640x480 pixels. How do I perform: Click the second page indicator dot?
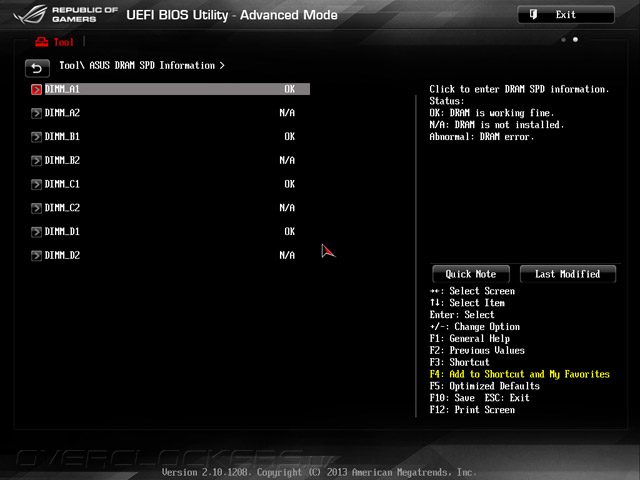tap(575, 40)
